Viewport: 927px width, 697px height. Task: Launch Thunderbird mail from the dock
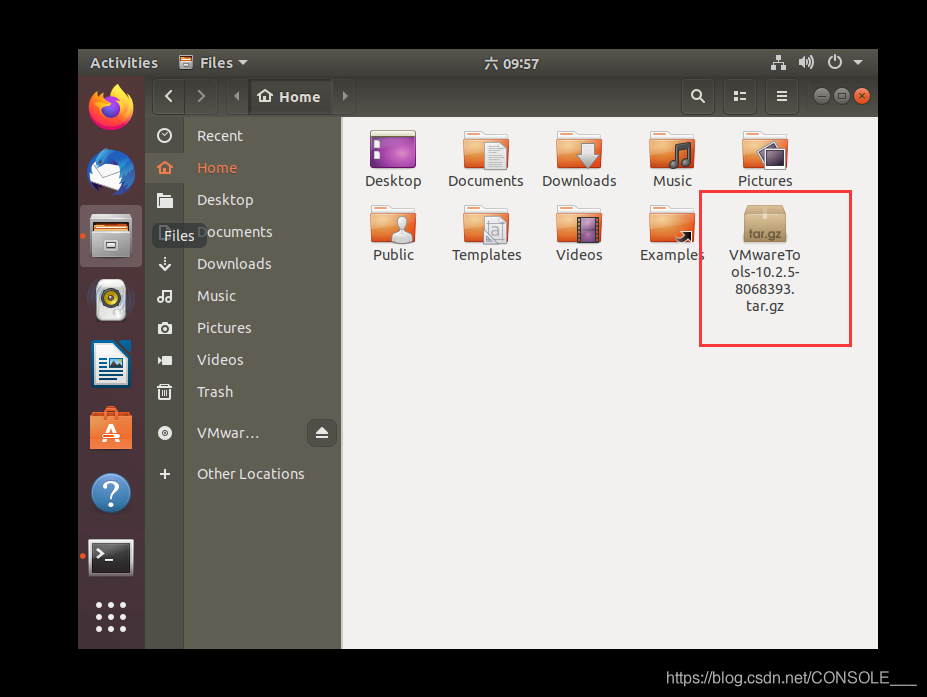point(111,171)
